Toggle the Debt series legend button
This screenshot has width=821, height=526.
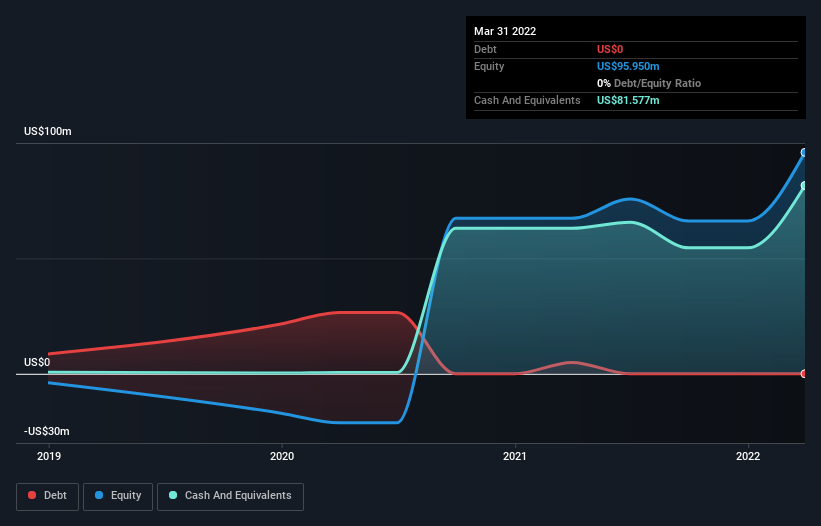(x=47, y=496)
